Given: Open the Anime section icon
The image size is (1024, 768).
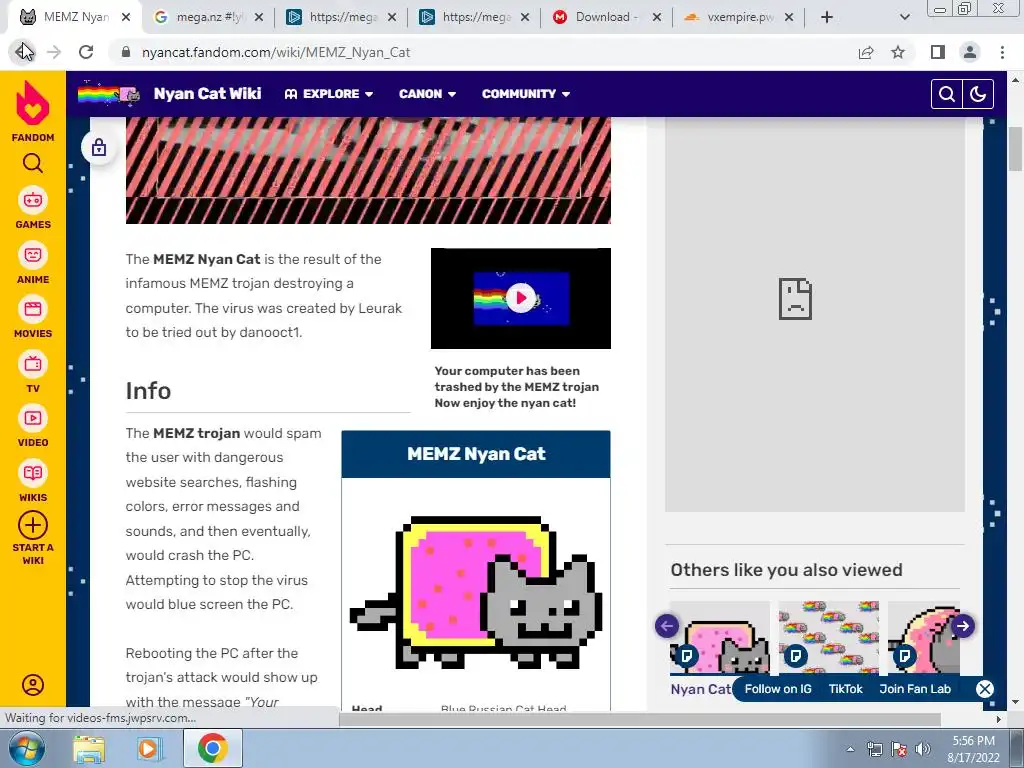Looking at the screenshot, I should tap(33, 255).
